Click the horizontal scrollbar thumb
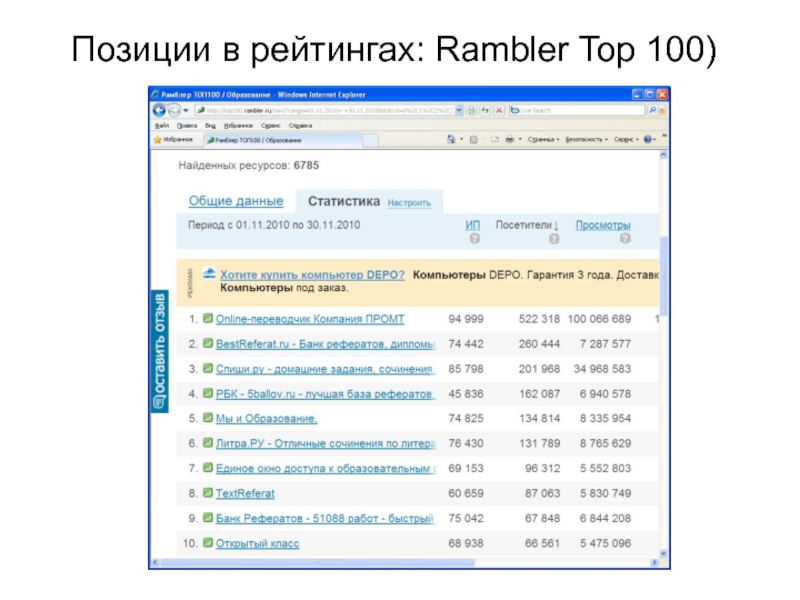 point(318,563)
